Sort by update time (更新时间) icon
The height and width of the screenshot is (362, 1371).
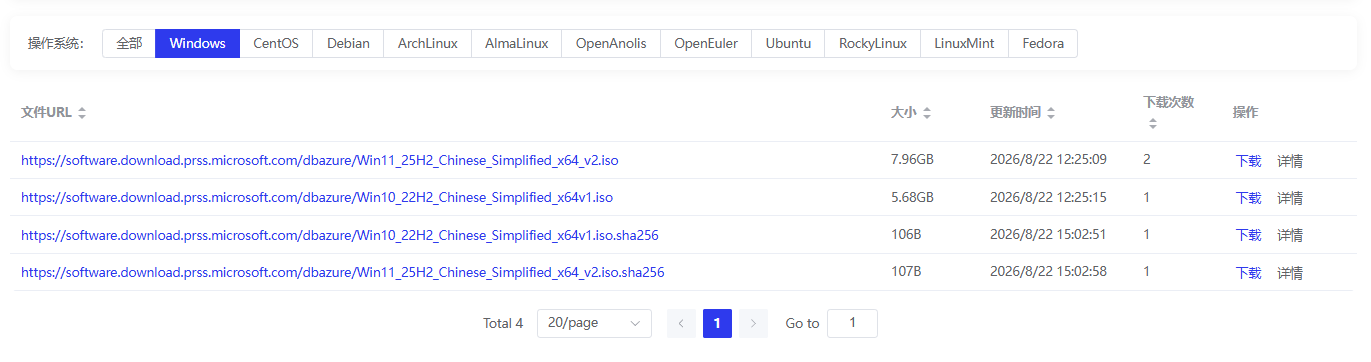[x=1051, y=113]
